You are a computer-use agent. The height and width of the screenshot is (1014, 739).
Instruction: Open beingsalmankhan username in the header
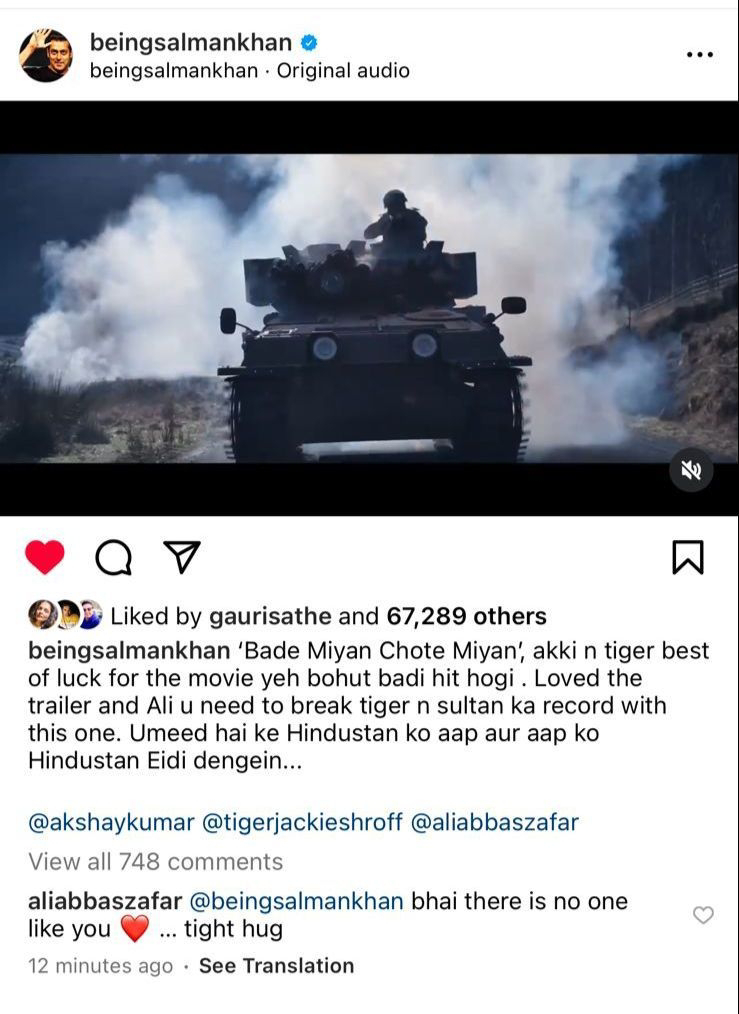191,42
